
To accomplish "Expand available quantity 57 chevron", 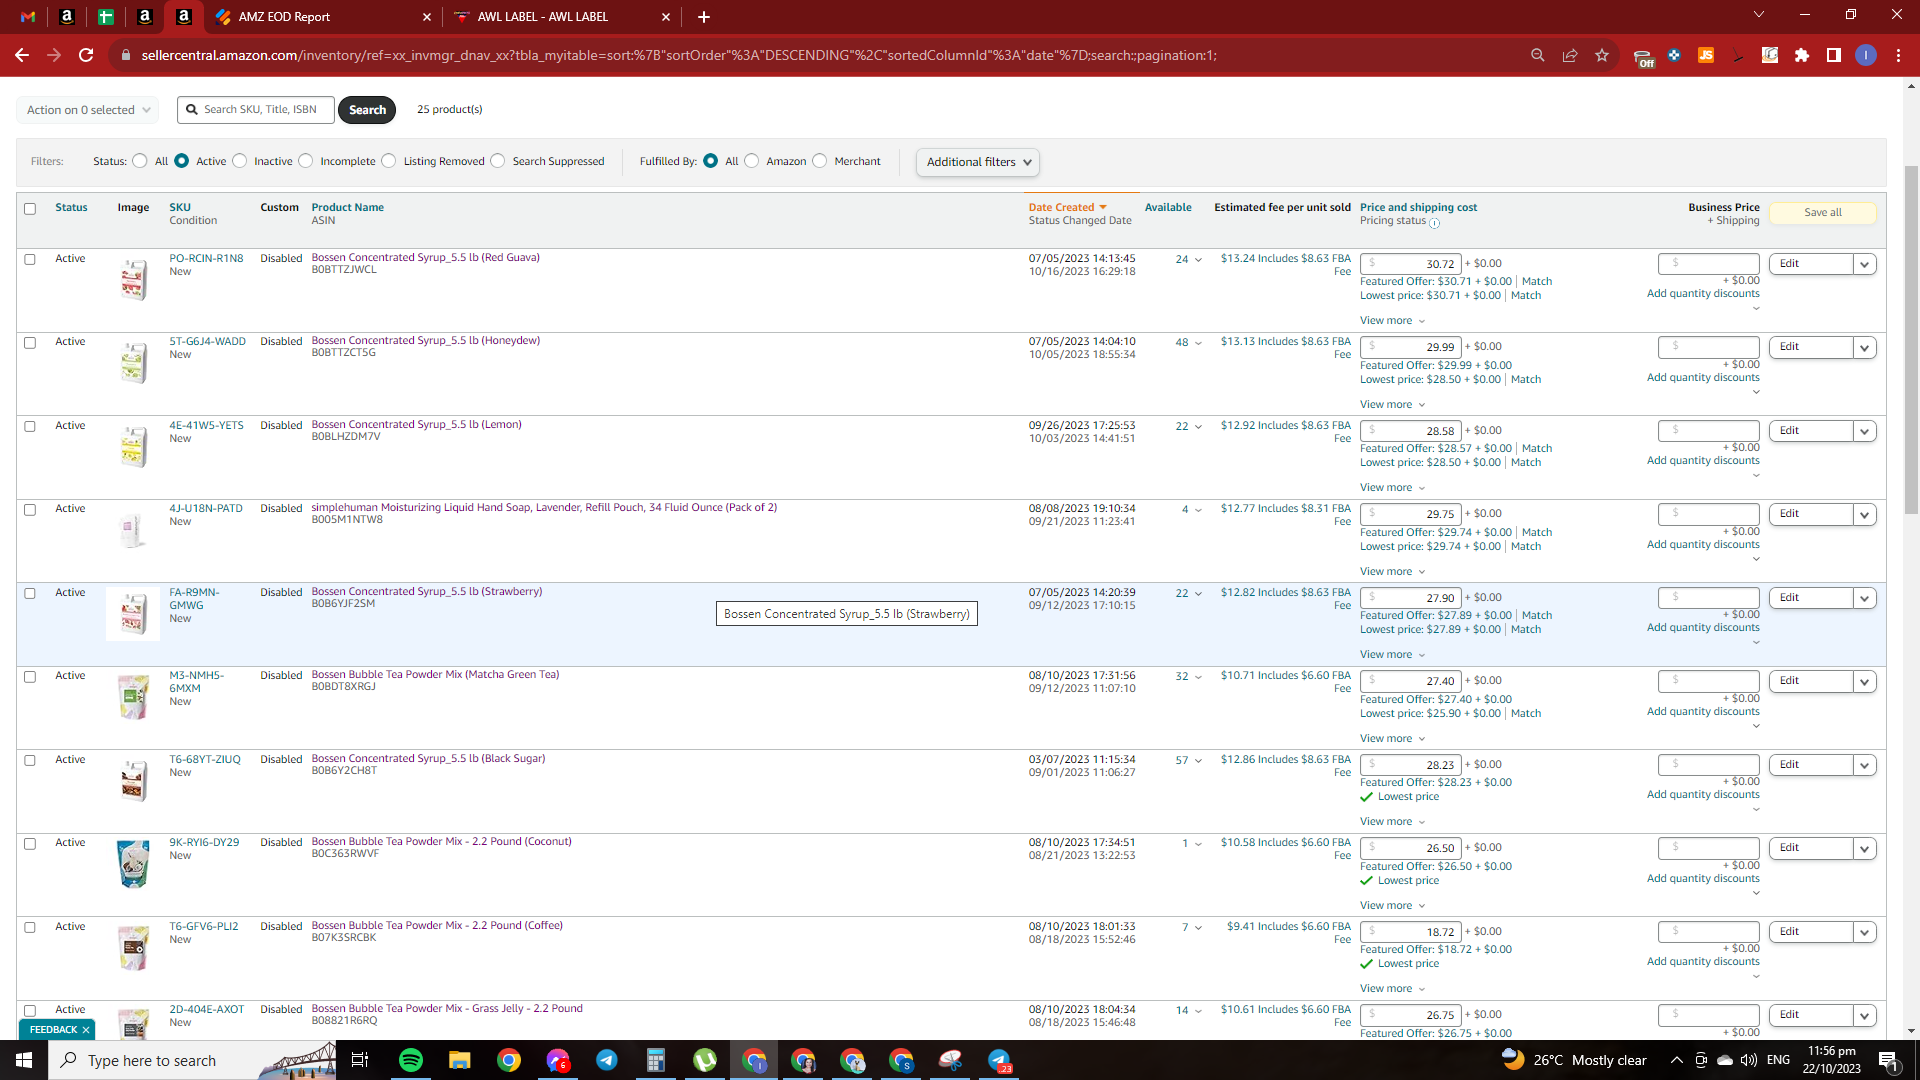I will coord(1198,761).
